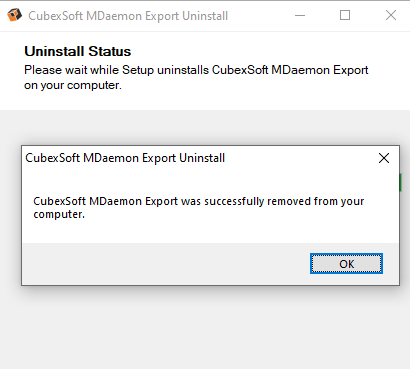Select the main window title text

click(128, 16)
